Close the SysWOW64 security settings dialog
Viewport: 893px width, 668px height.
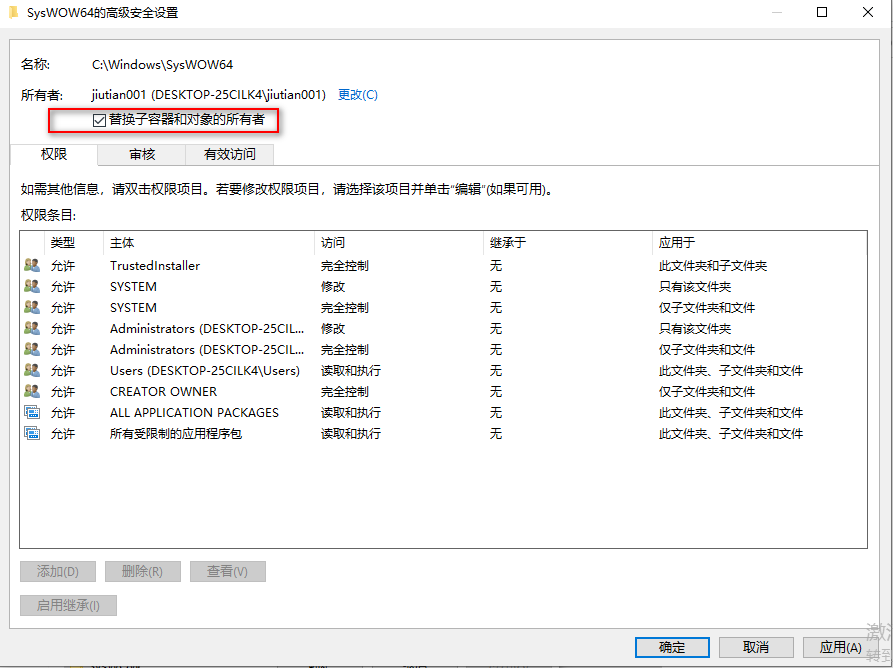[x=868, y=12]
